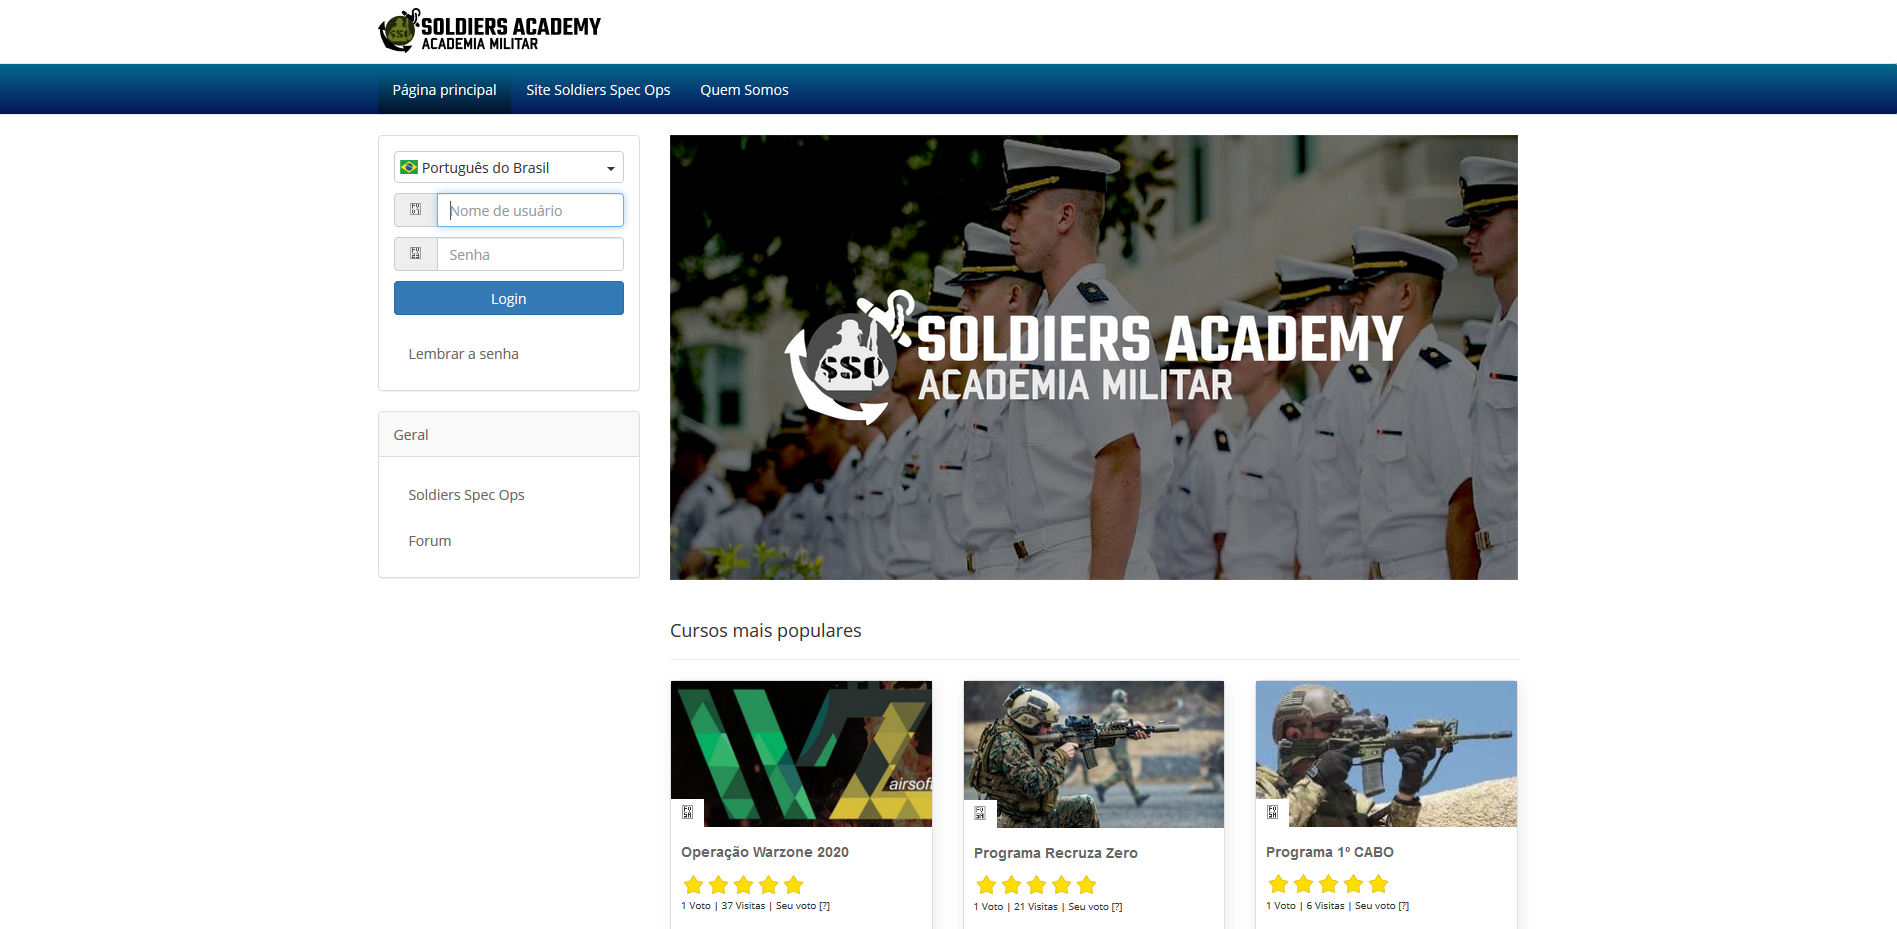Click the username field icon
The image size is (1897, 929).
pos(415,210)
